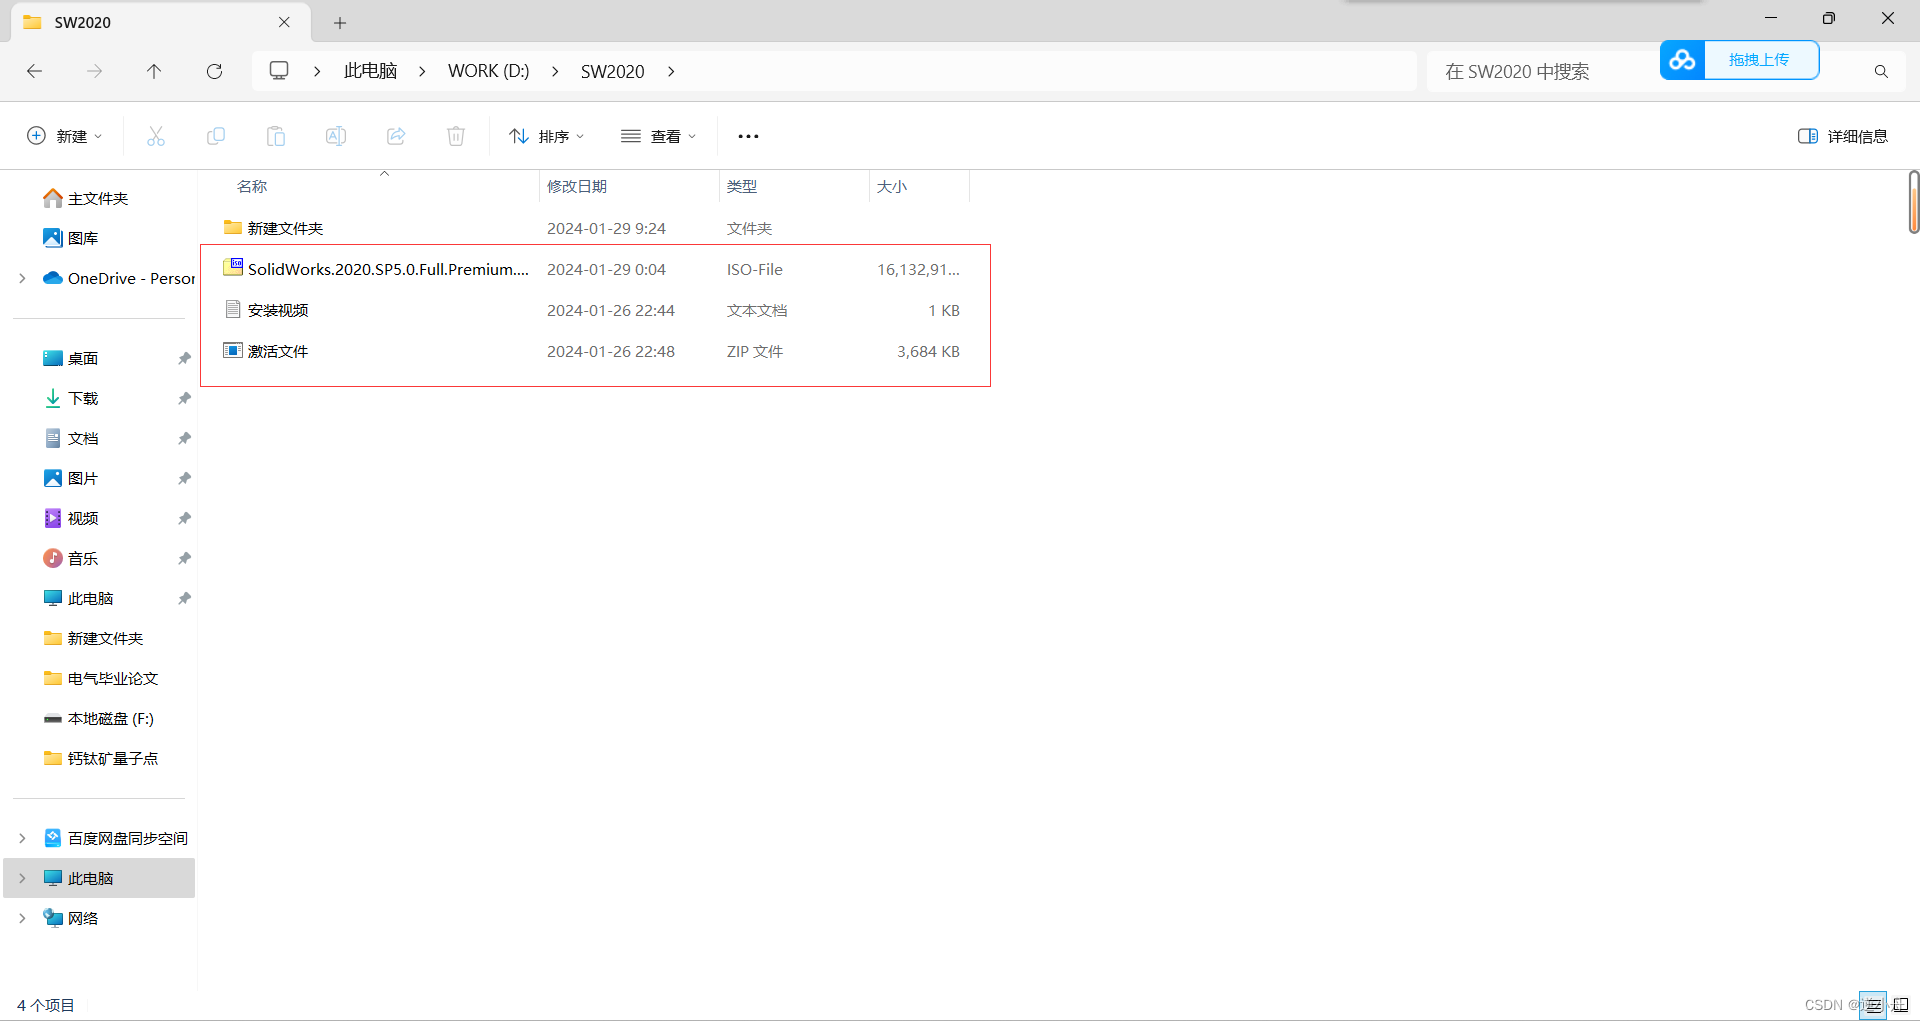Select the 新建文件夹 folder row
This screenshot has height=1021, width=1920.
pos(594,228)
